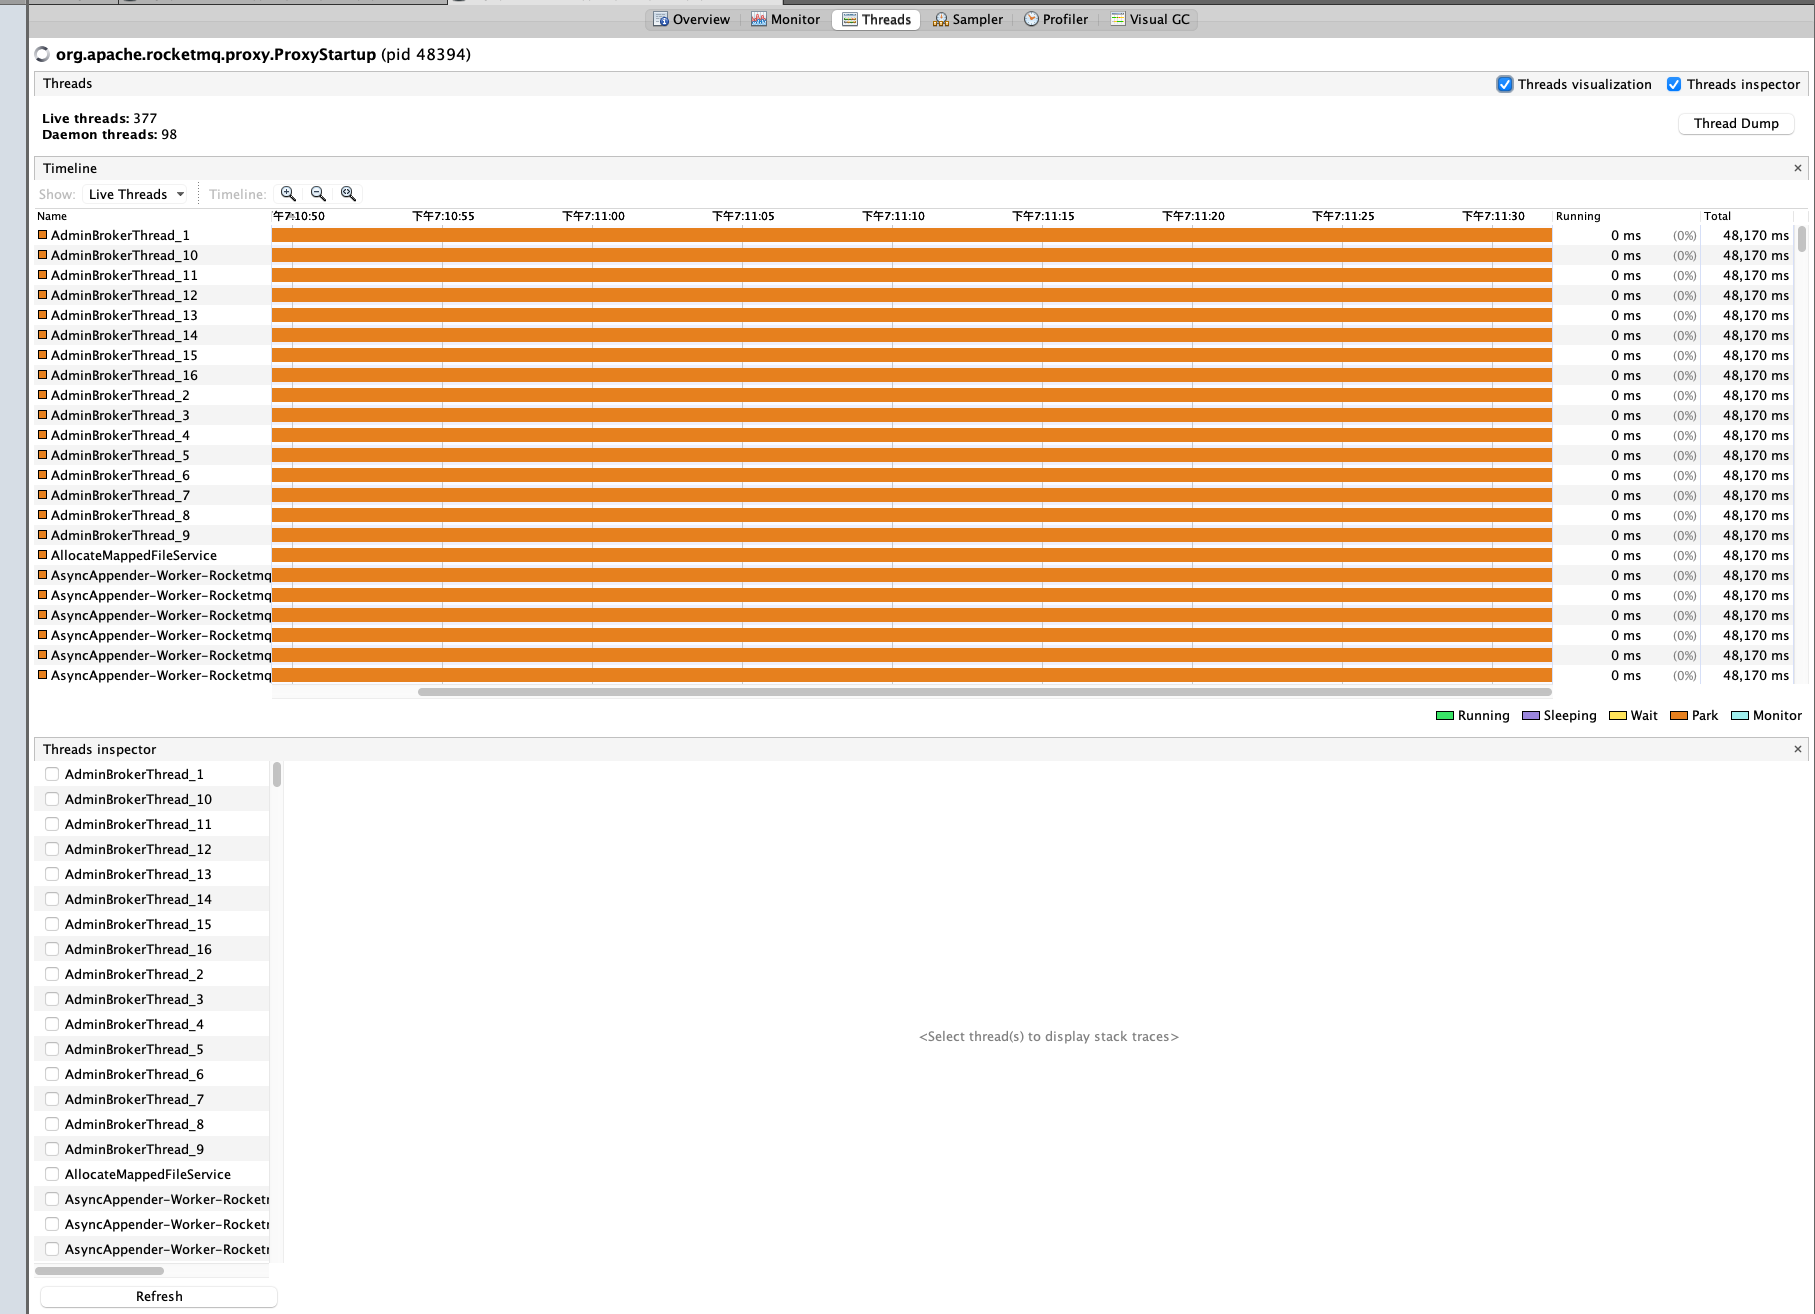Click AdminBrokerThread_5's orange timeline bar

coord(912,455)
